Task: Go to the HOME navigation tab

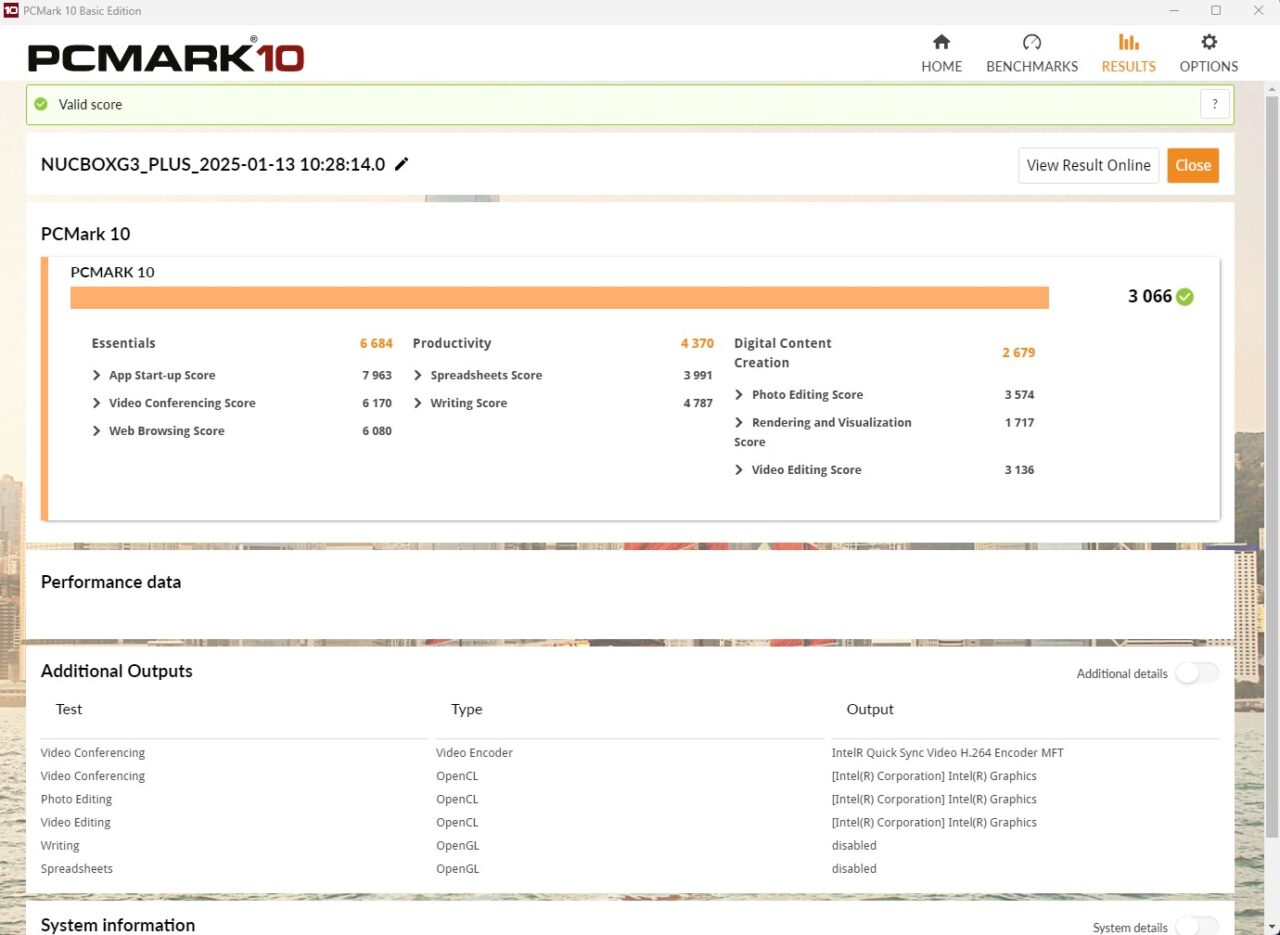Action: click(x=941, y=66)
